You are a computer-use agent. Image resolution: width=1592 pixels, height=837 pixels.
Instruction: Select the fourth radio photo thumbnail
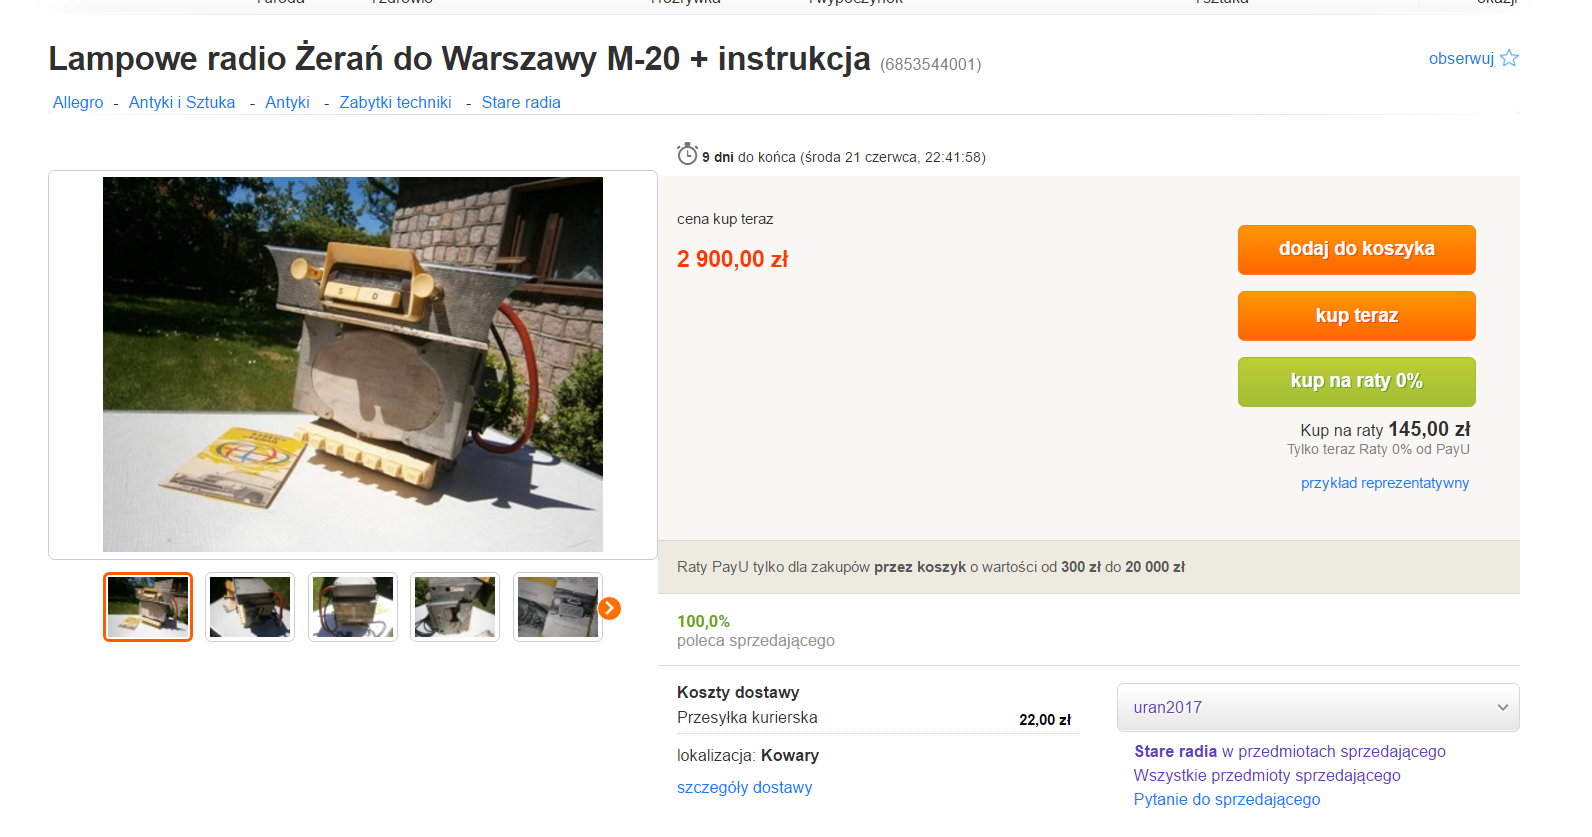pos(455,607)
